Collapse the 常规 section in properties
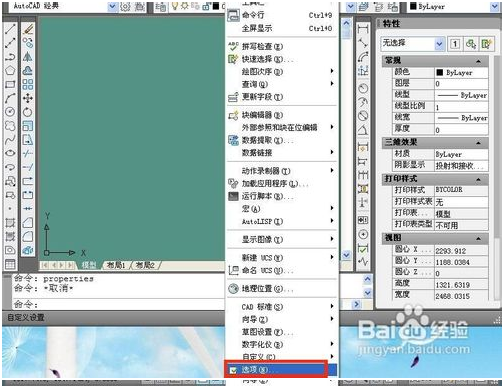This screenshot has width=504, height=388. 478,61
